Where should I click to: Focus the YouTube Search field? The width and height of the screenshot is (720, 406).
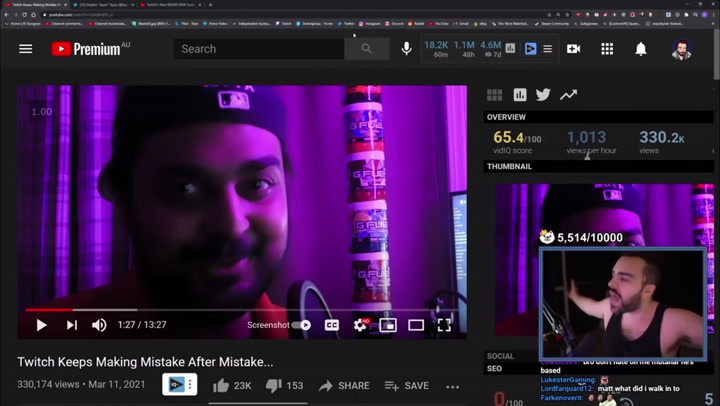point(259,49)
